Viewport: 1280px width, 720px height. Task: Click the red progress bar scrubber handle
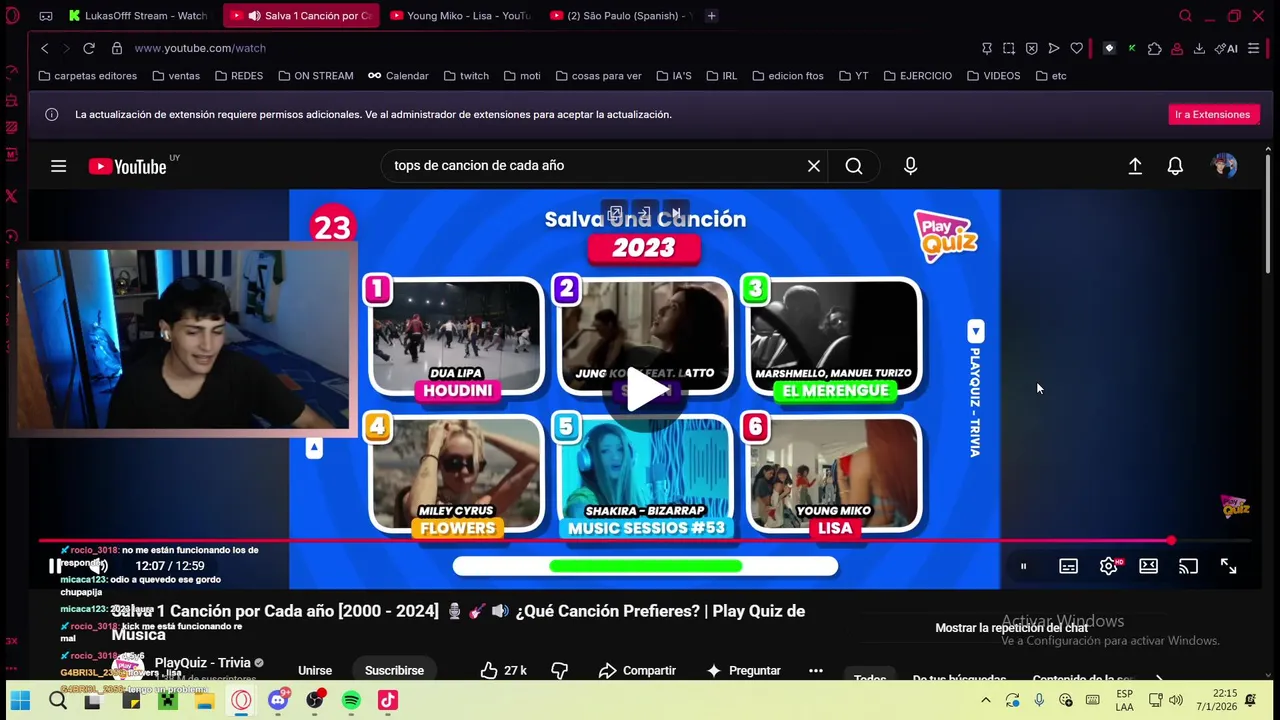coord(1171,541)
